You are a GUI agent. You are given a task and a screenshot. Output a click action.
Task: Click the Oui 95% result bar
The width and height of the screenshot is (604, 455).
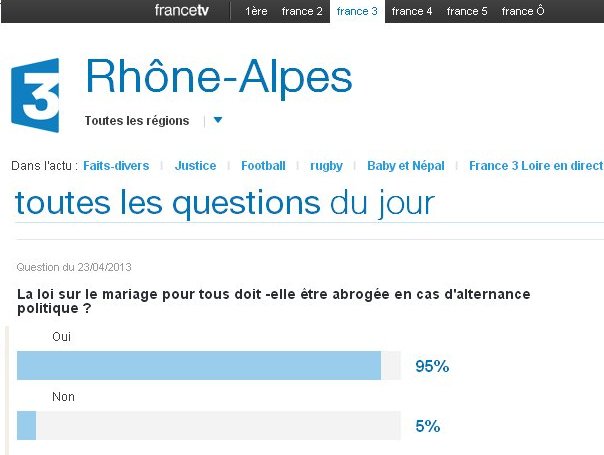(x=209, y=365)
